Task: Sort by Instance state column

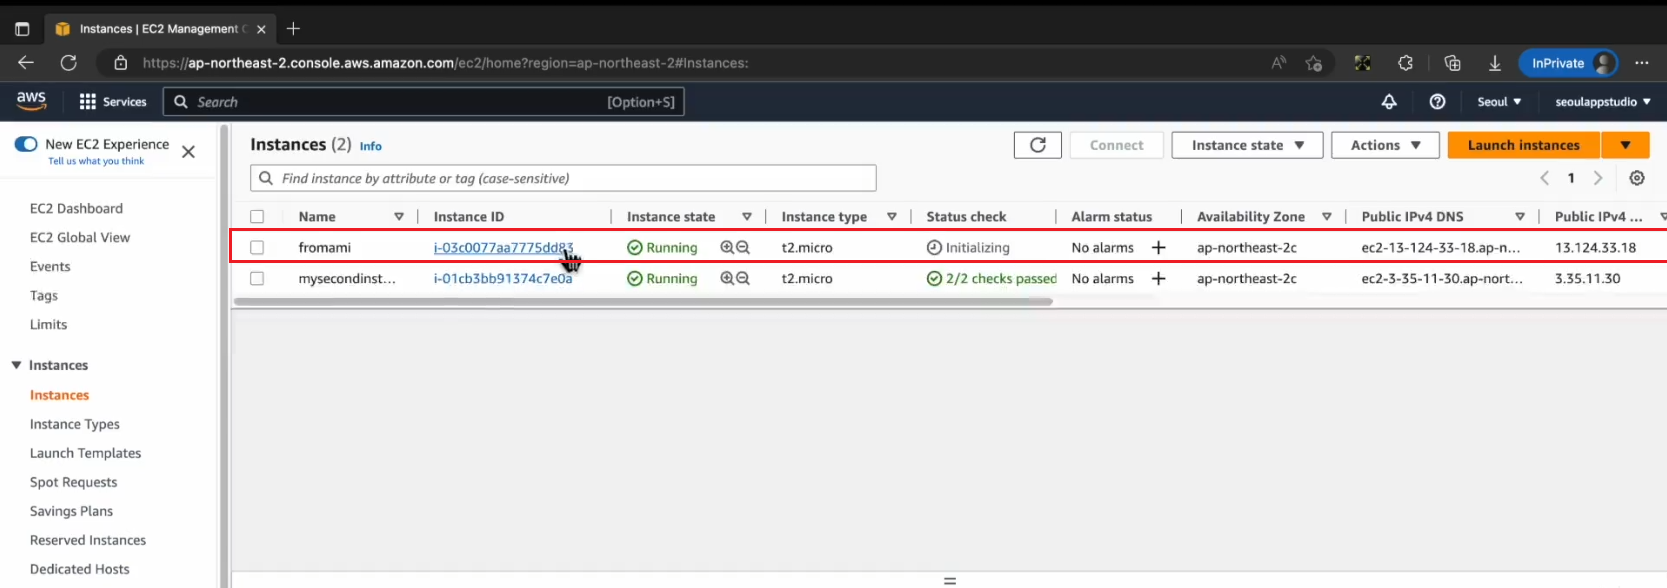Action: [x=747, y=216]
